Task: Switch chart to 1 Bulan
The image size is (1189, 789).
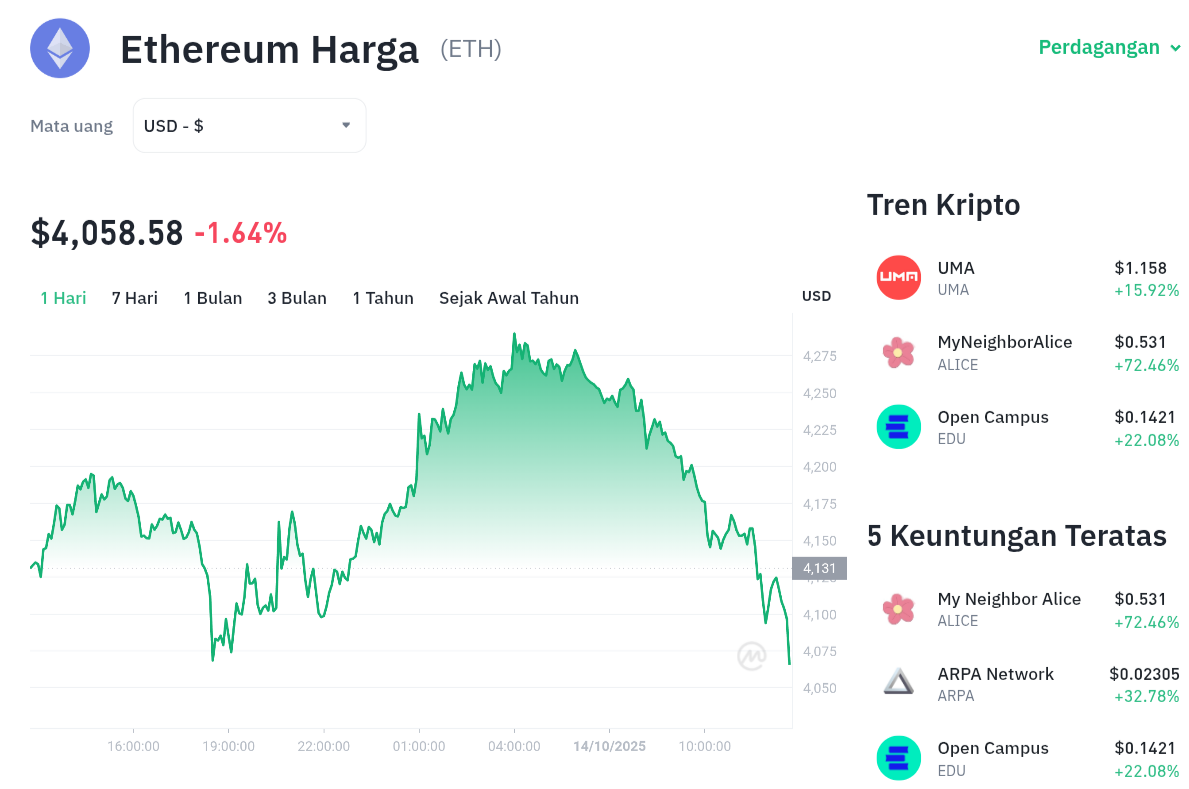Action: coord(212,298)
